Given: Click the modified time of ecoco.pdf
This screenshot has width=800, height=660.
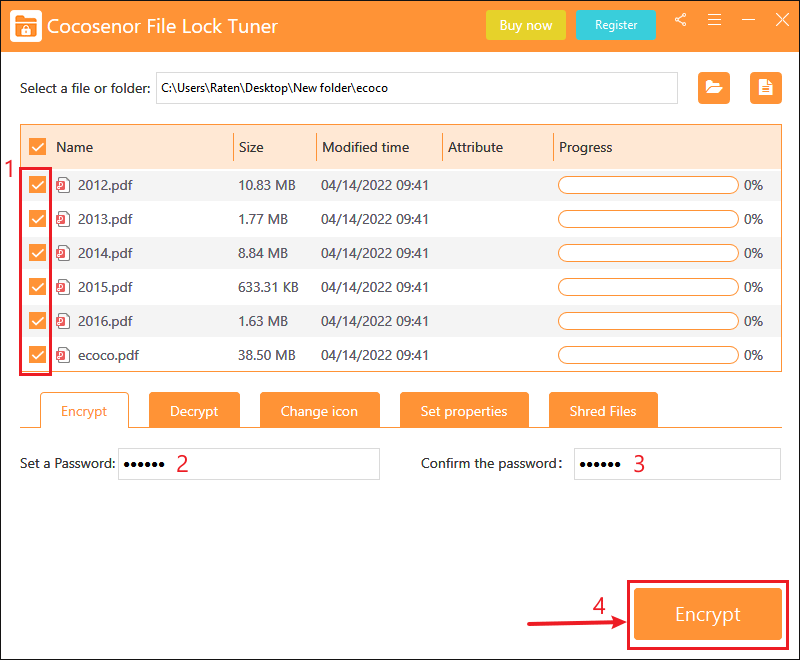Looking at the screenshot, I should (374, 355).
